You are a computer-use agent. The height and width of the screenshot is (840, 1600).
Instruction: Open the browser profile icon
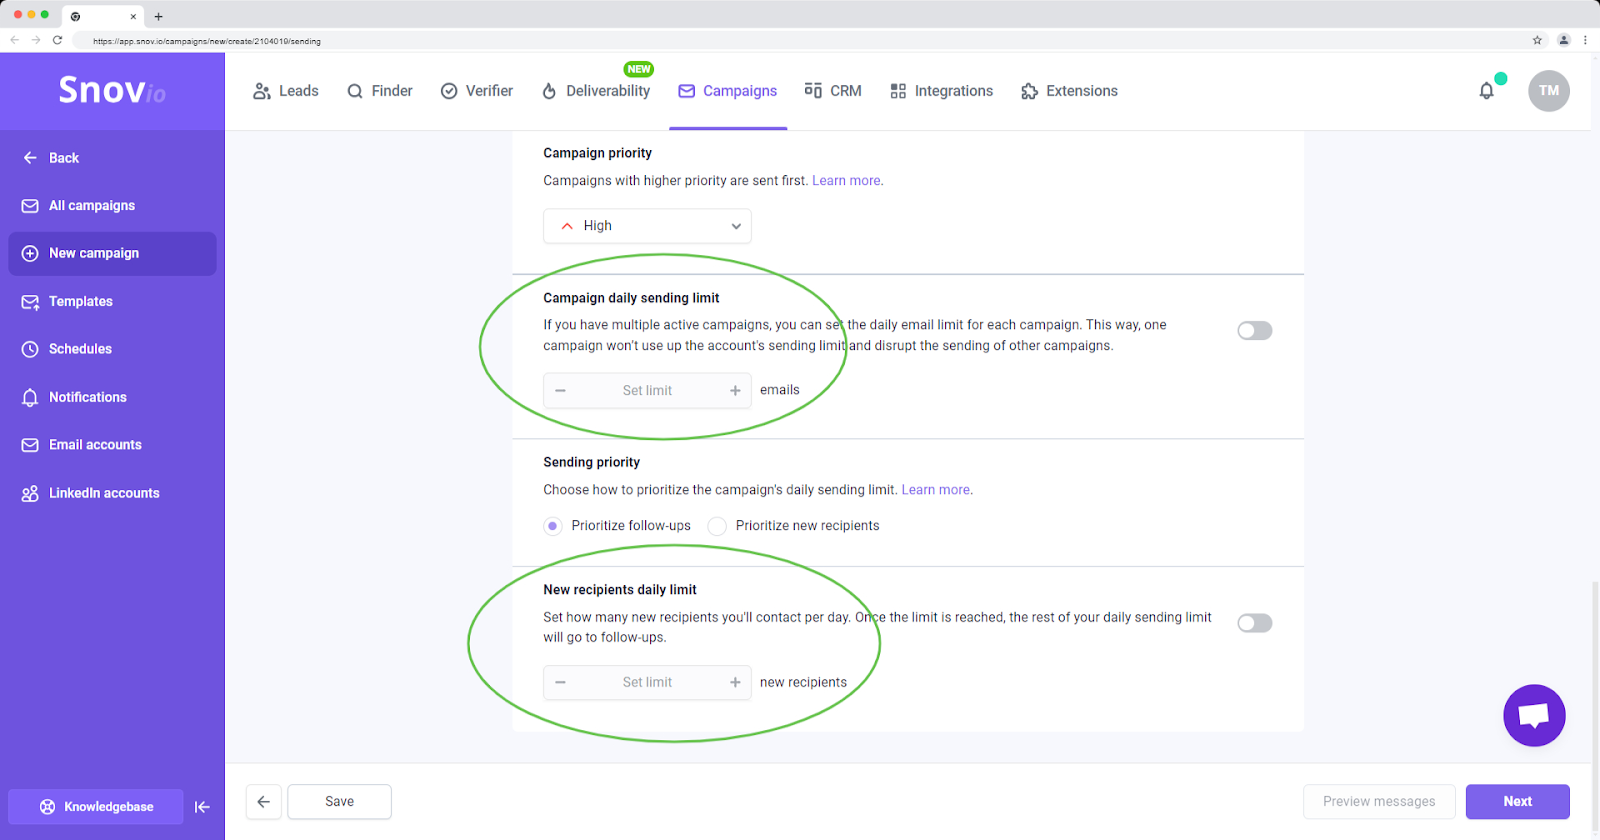(1564, 40)
